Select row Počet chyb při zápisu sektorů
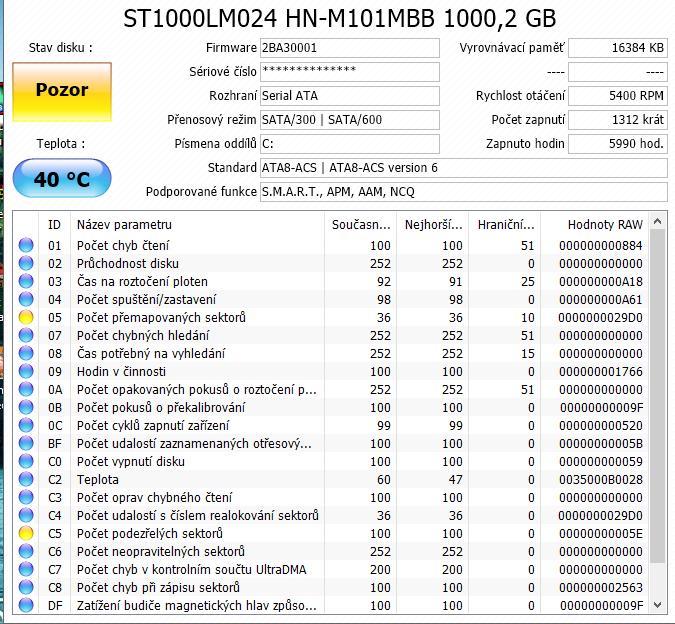 point(331,587)
